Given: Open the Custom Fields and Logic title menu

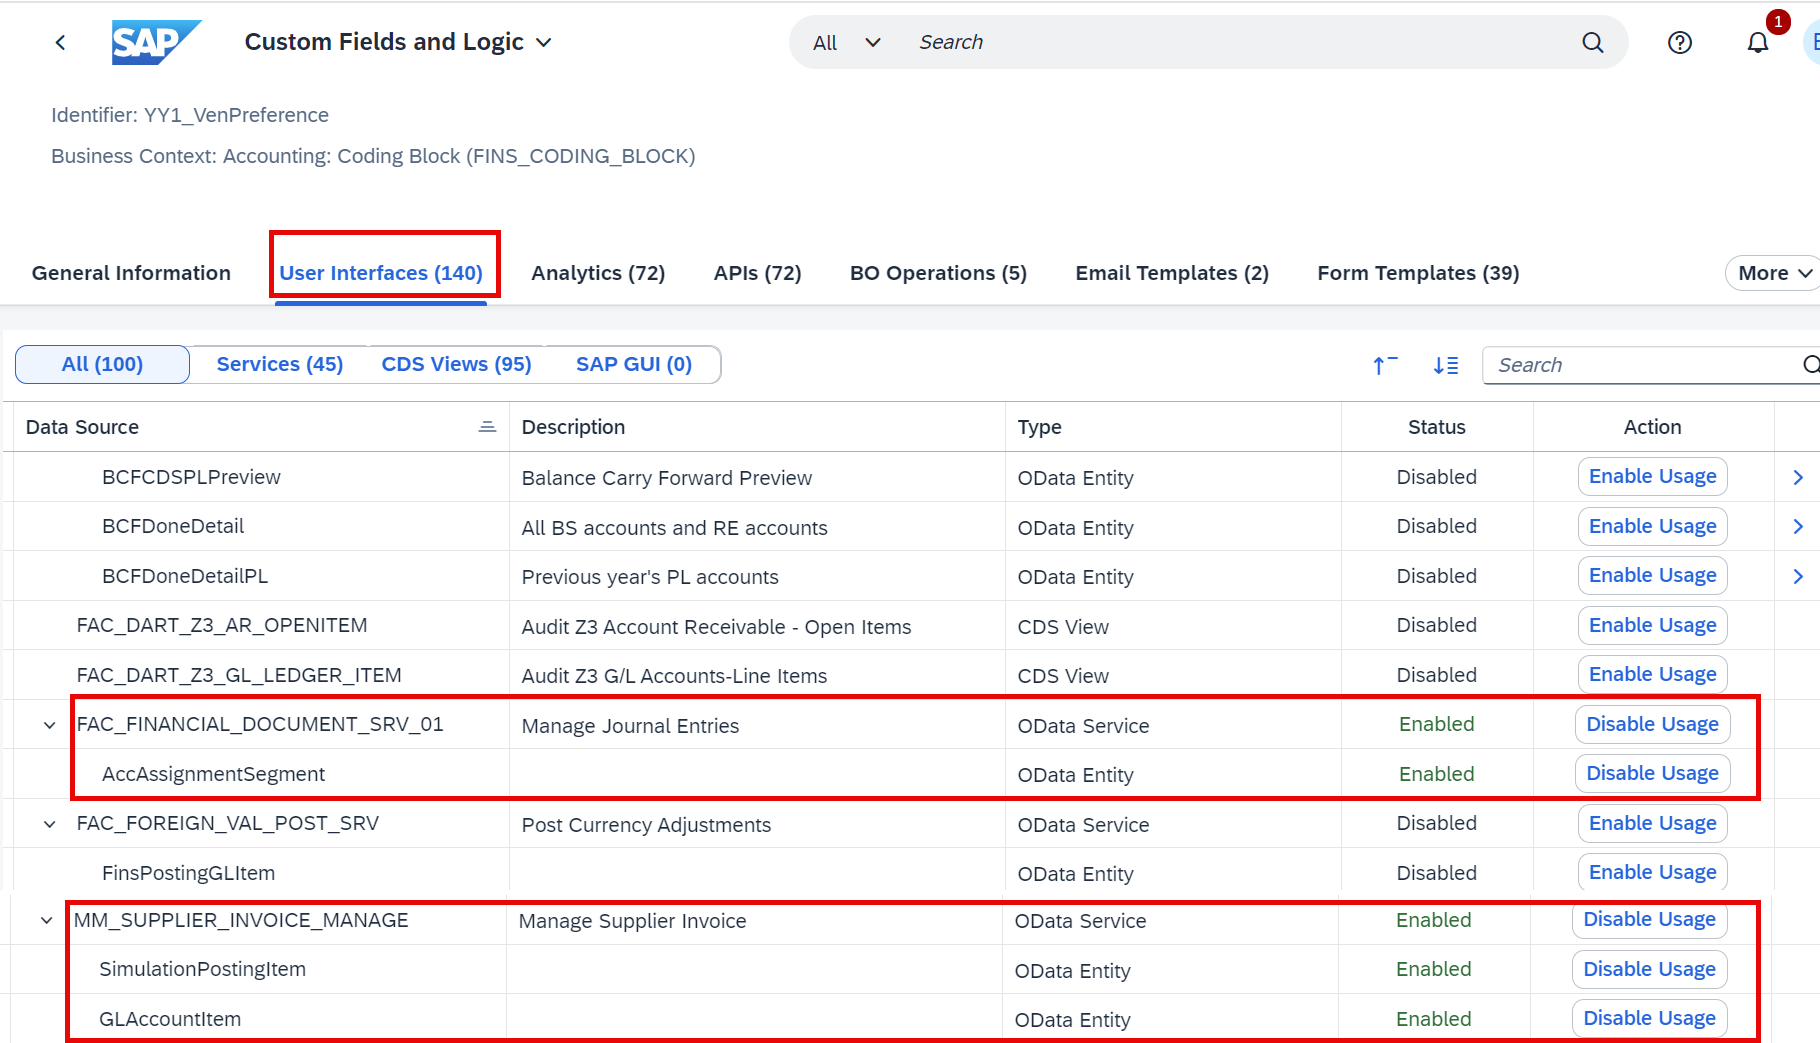Looking at the screenshot, I should (398, 42).
